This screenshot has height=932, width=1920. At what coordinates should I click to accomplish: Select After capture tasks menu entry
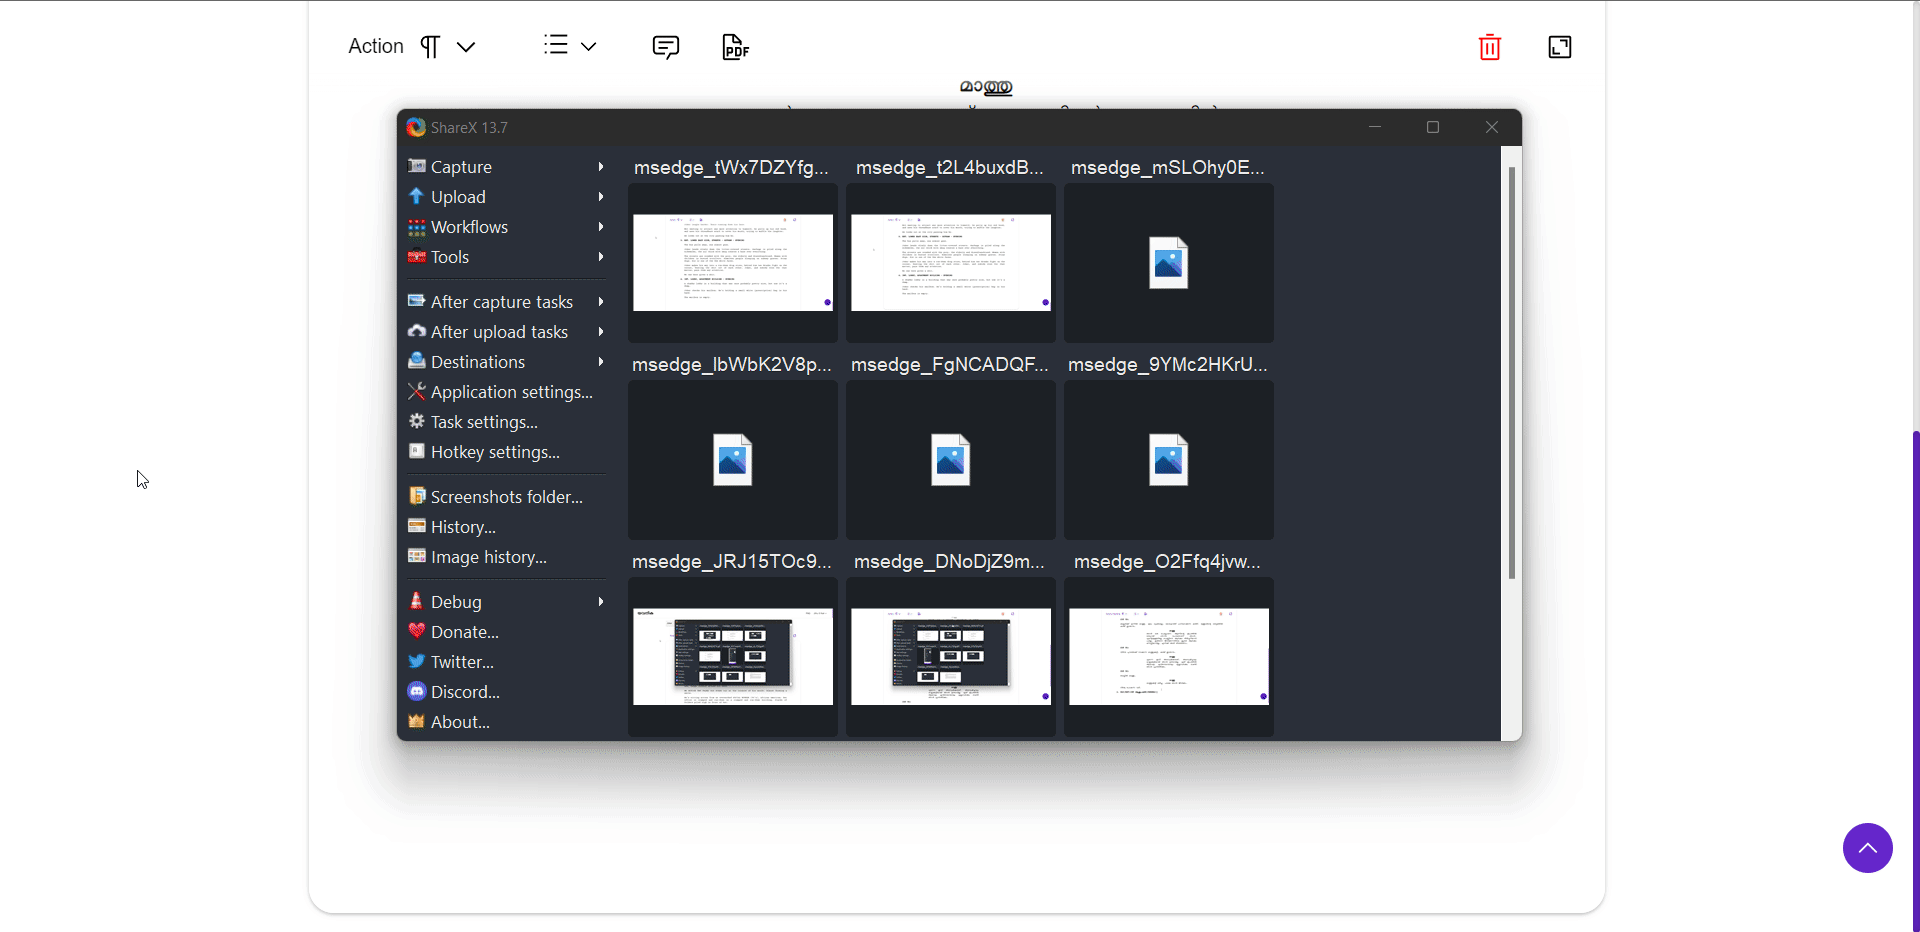pyautogui.click(x=501, y=302)
